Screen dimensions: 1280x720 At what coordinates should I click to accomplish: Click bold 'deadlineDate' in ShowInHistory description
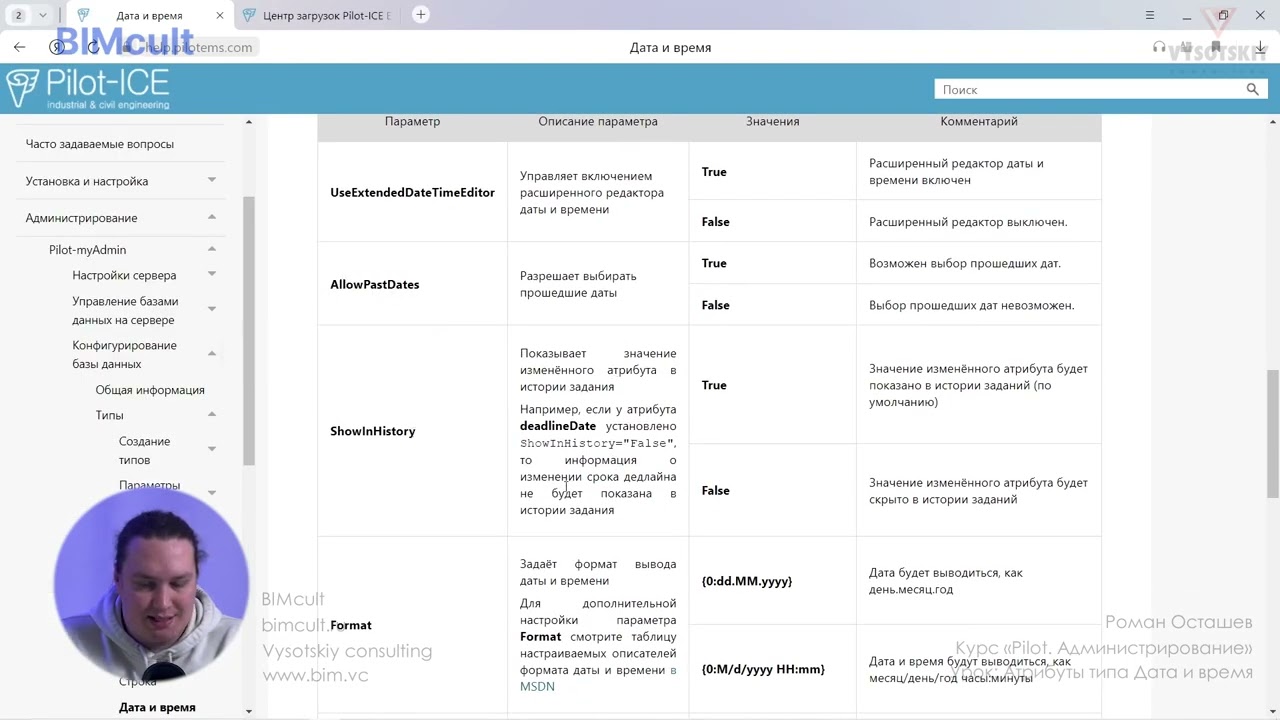[x=558, y=426]
